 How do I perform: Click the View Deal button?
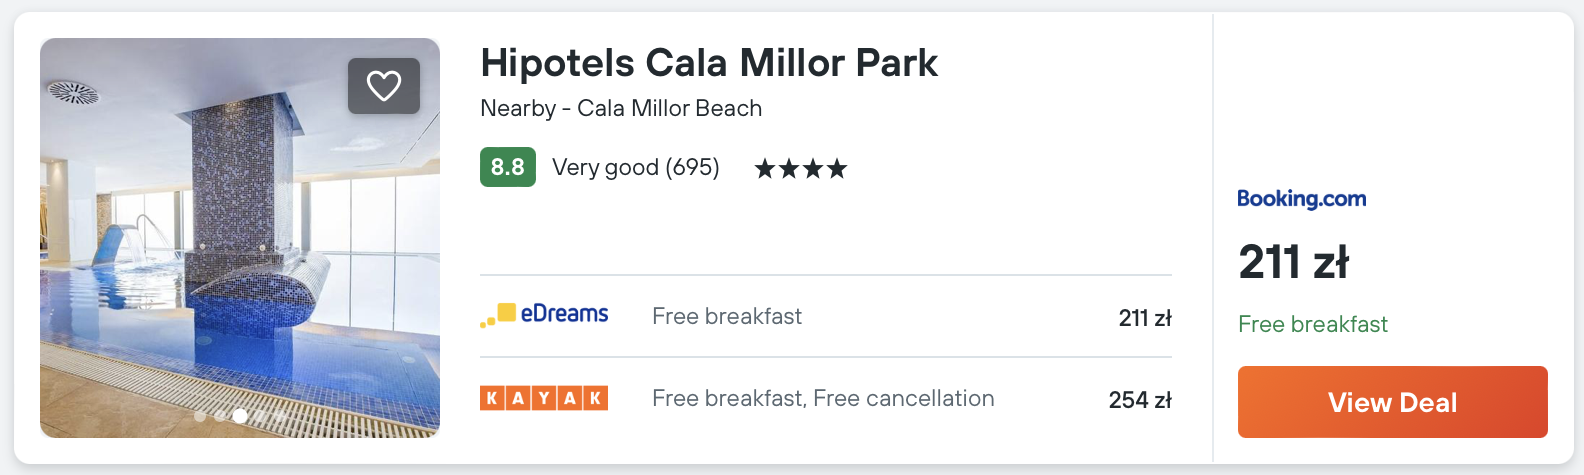point(1392,402)
